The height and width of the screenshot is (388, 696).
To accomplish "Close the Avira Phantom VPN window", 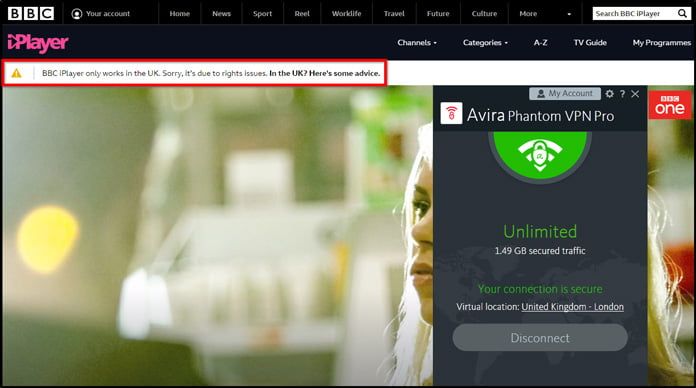I will 635,94.
